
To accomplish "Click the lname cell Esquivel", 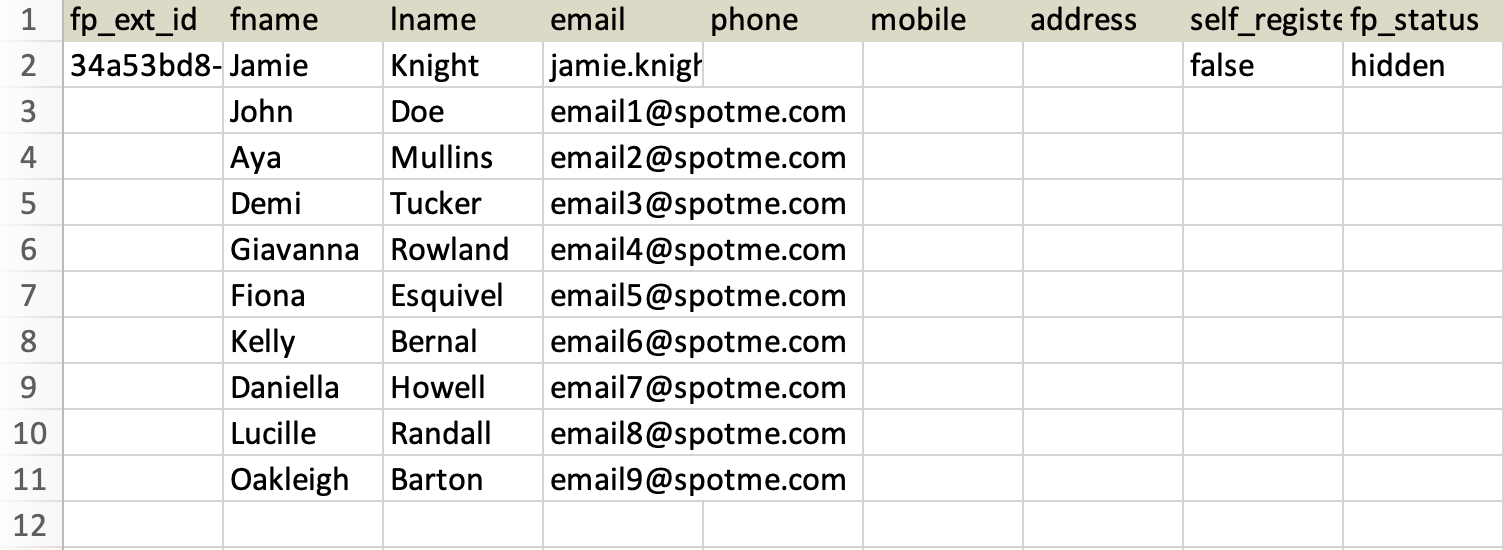I will 463,296.
